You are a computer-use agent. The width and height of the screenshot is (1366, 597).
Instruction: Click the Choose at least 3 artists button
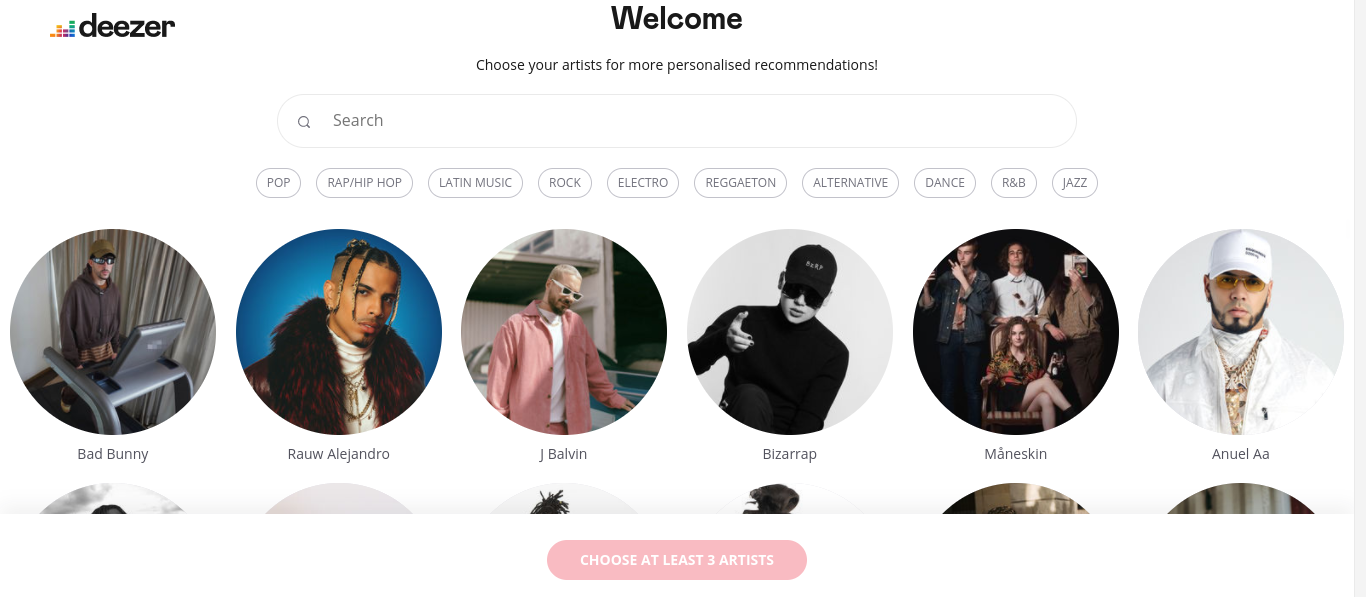(x=677, y=560)
